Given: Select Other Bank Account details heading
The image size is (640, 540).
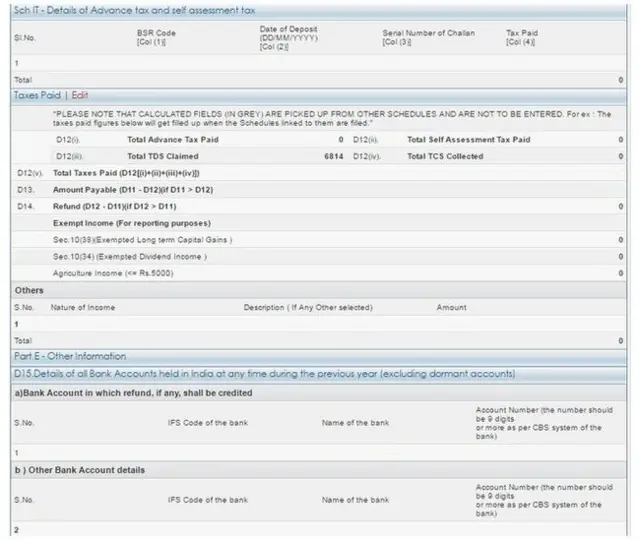Looking at the screenshot, I should [x=80, y=470].
